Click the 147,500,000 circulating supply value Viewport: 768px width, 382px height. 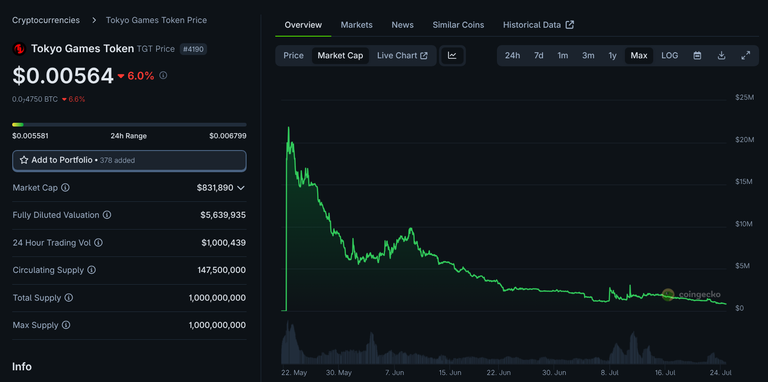pos(222,270)
